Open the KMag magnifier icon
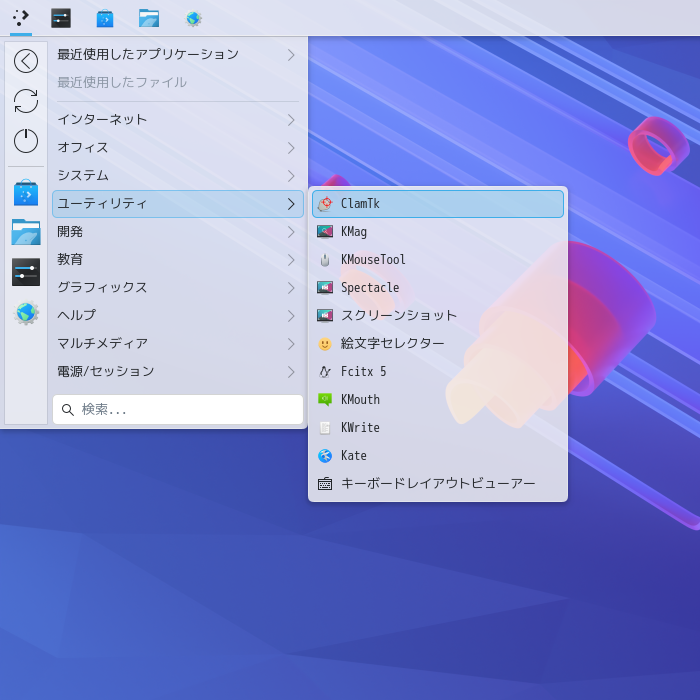This screenshot has width=700, height=700. point(325,232)
